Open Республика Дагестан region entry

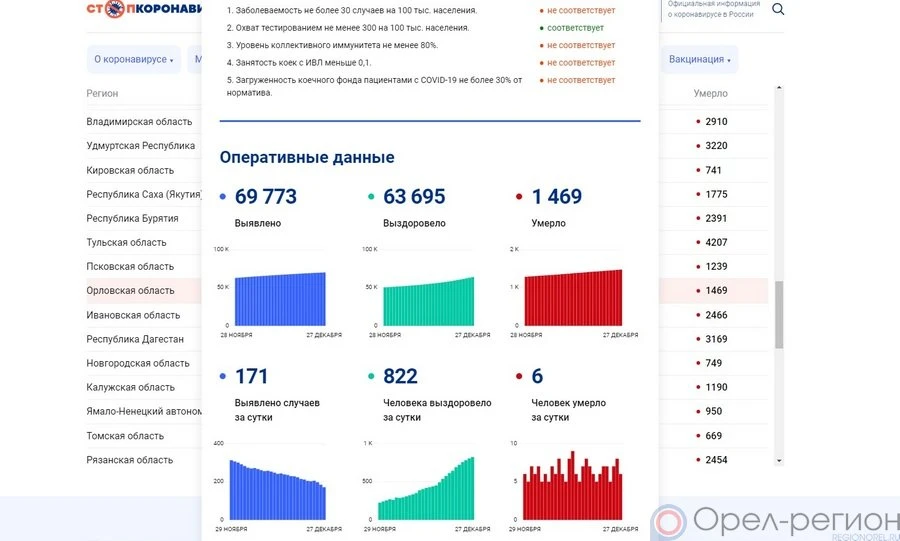pyautogui.click(x=135, y=339)
